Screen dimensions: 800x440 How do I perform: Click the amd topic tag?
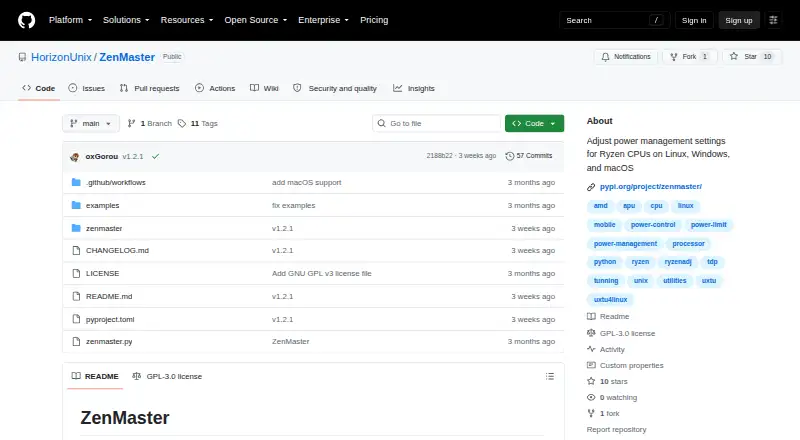point(601,206)
